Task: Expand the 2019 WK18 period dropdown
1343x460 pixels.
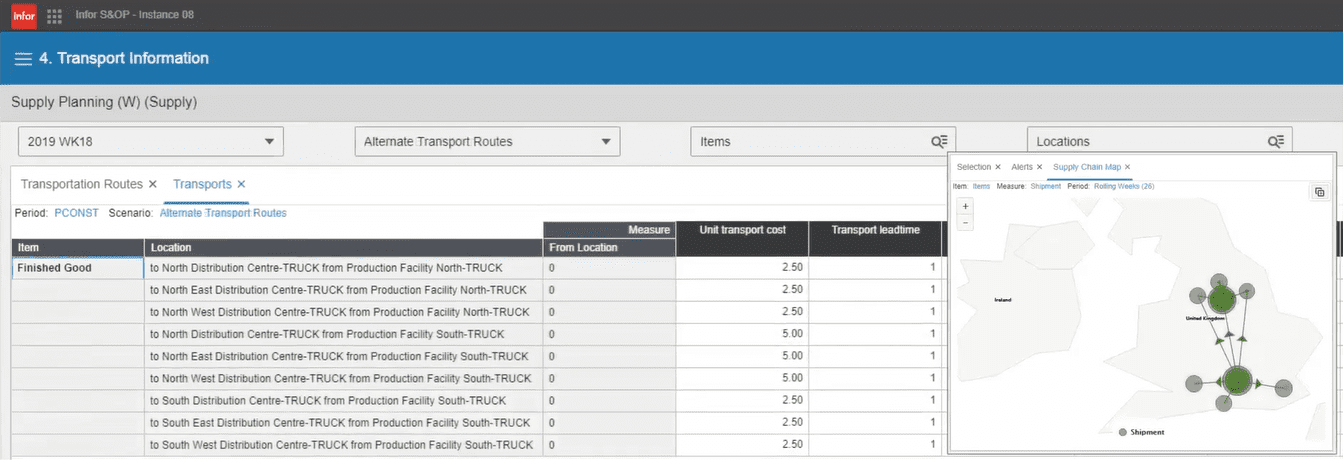Action: point(151,142)
